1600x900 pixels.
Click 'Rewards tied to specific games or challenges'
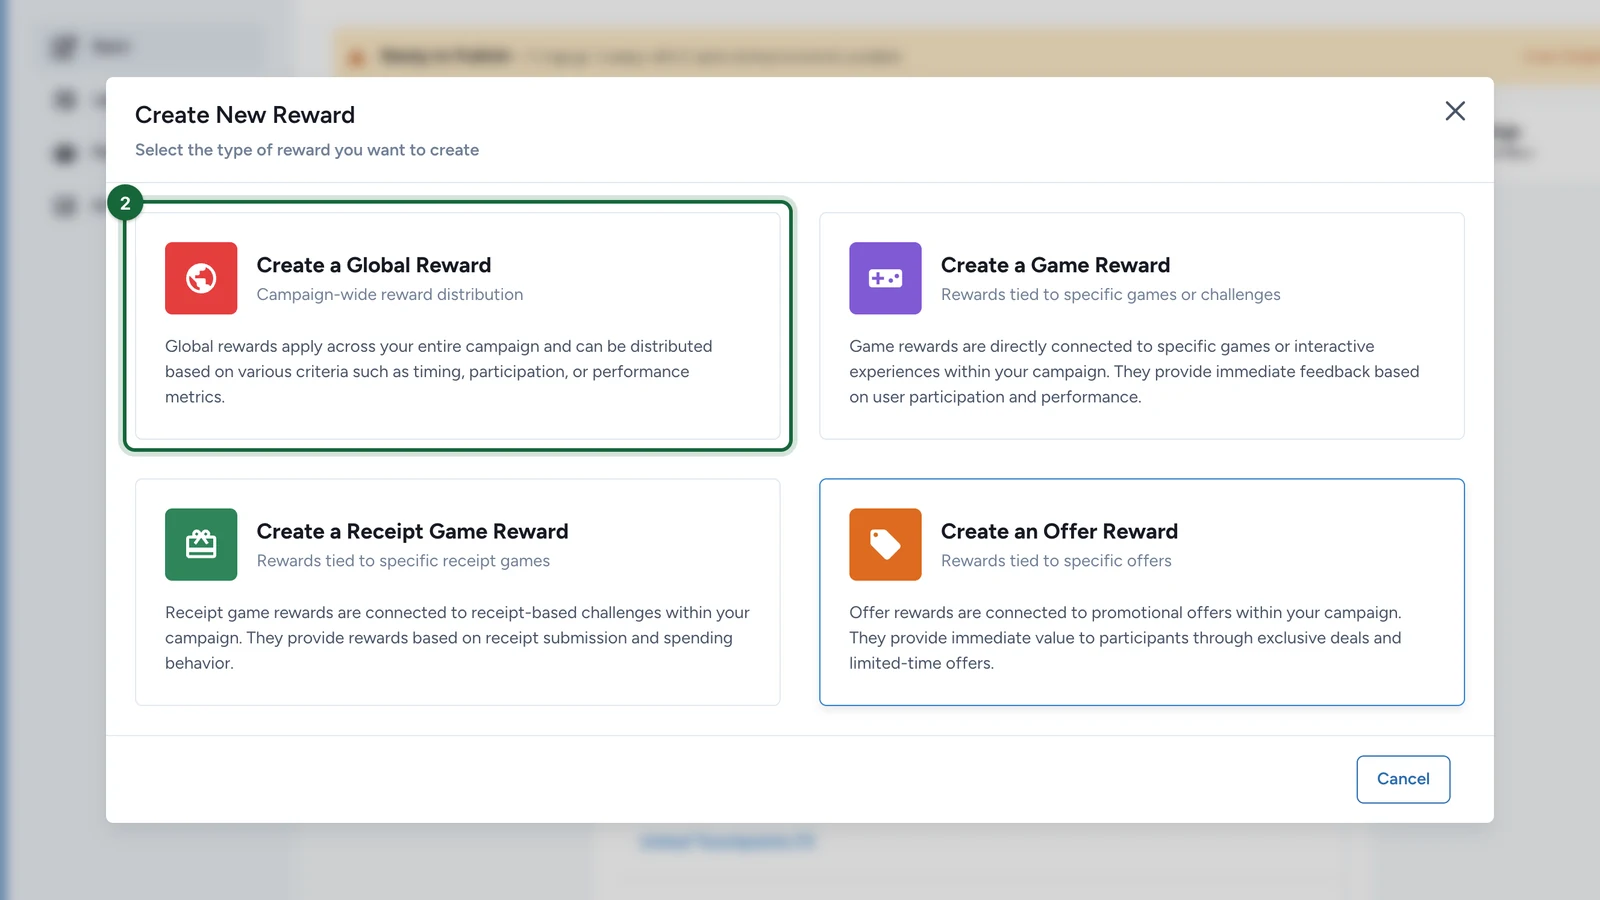[x=1110, y=294]
